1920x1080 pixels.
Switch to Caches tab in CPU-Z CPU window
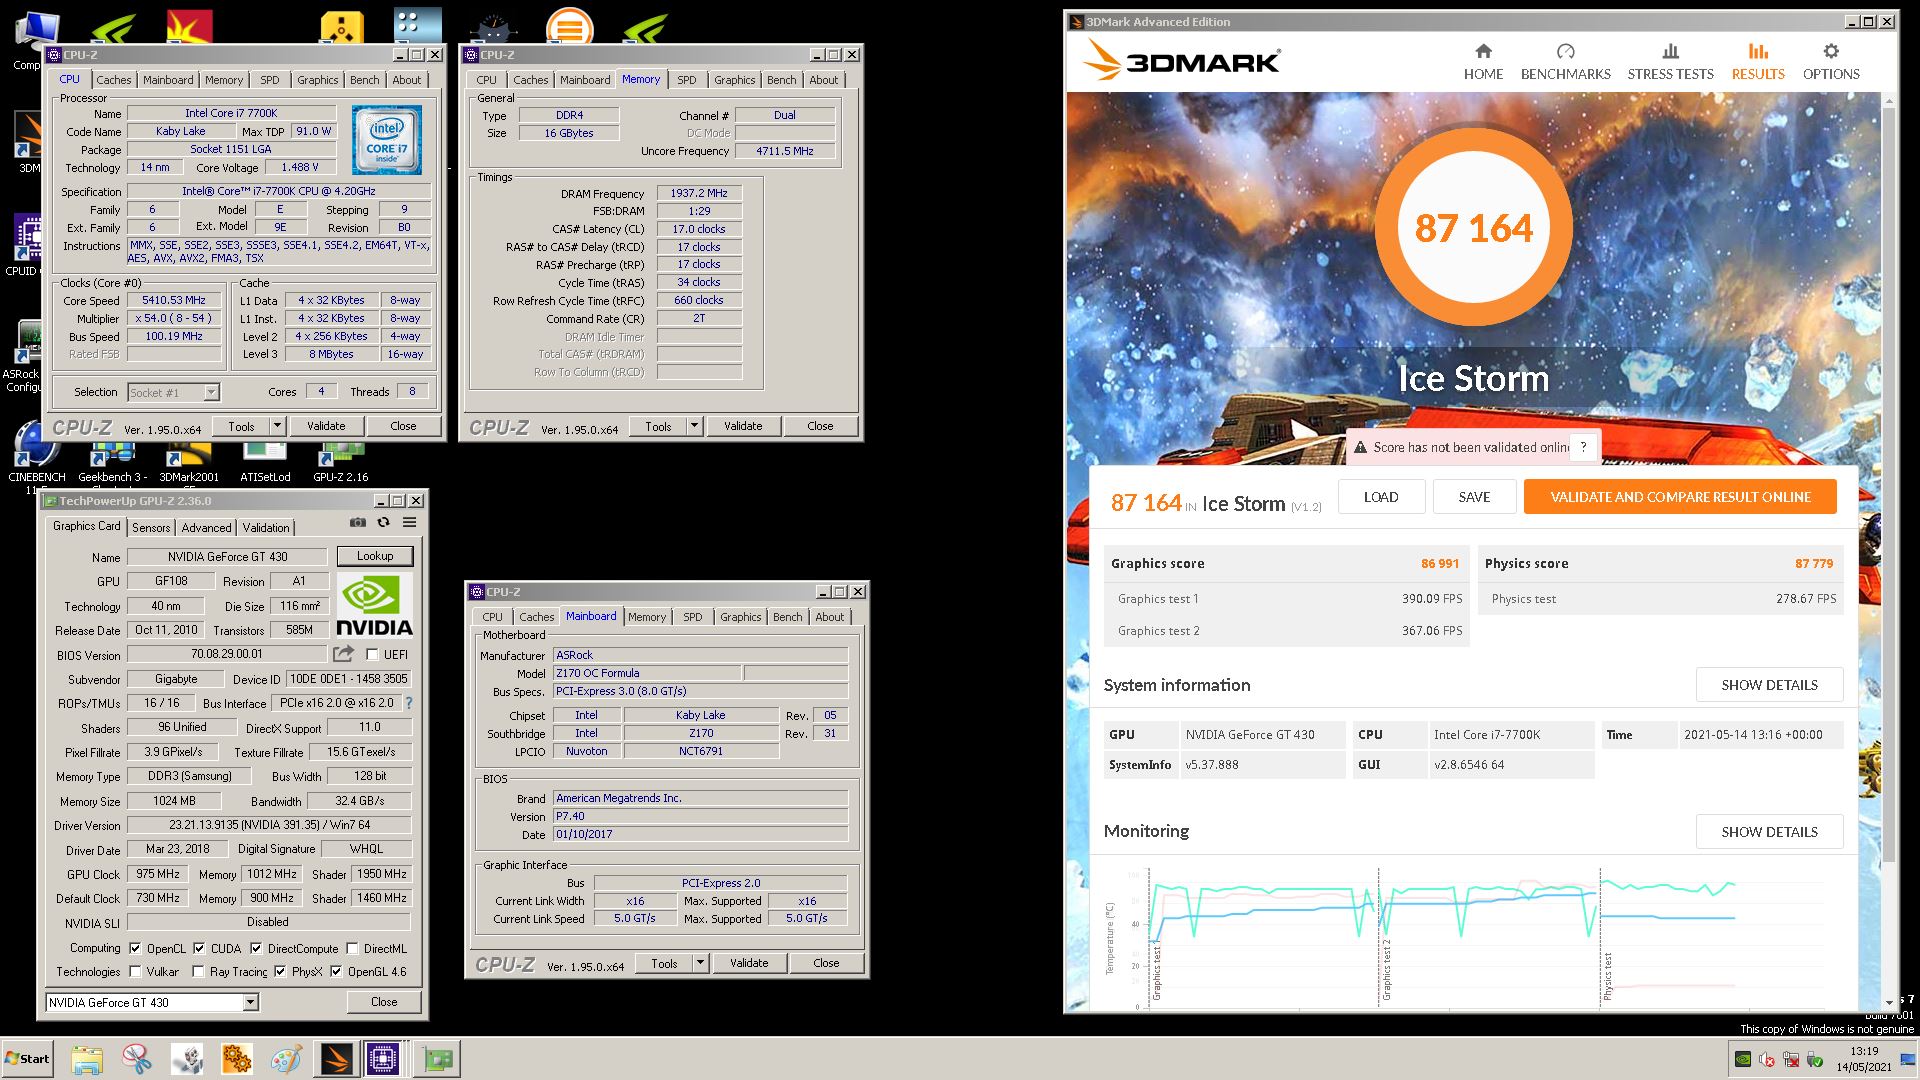point(113,80)
